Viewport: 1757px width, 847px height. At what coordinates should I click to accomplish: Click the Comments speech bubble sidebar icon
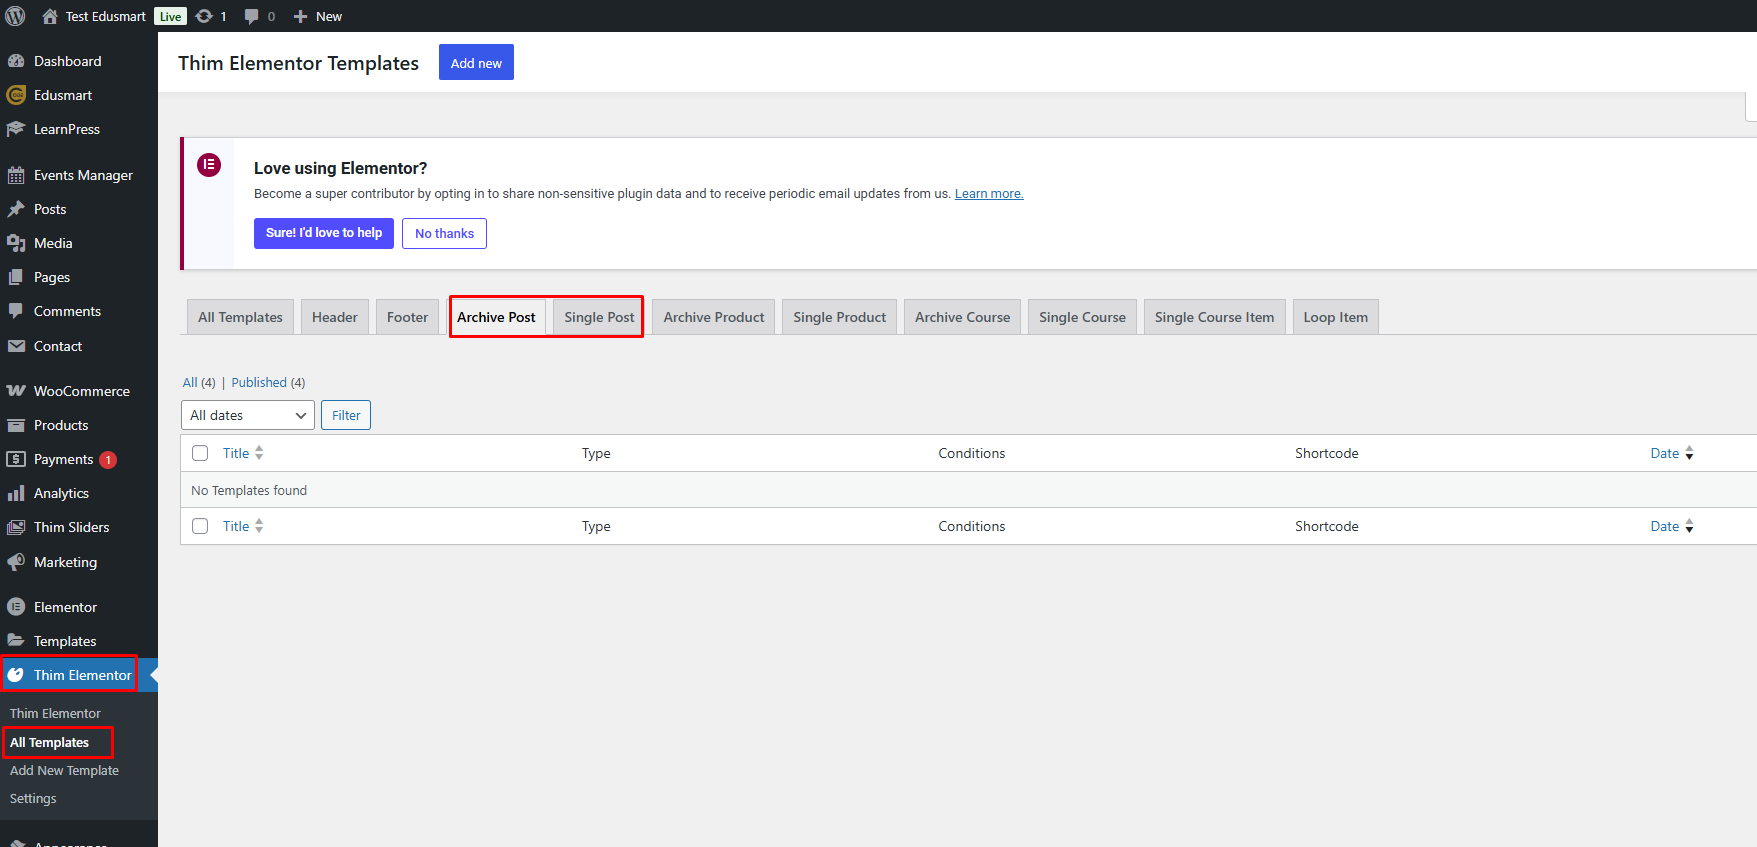[16, 311]
